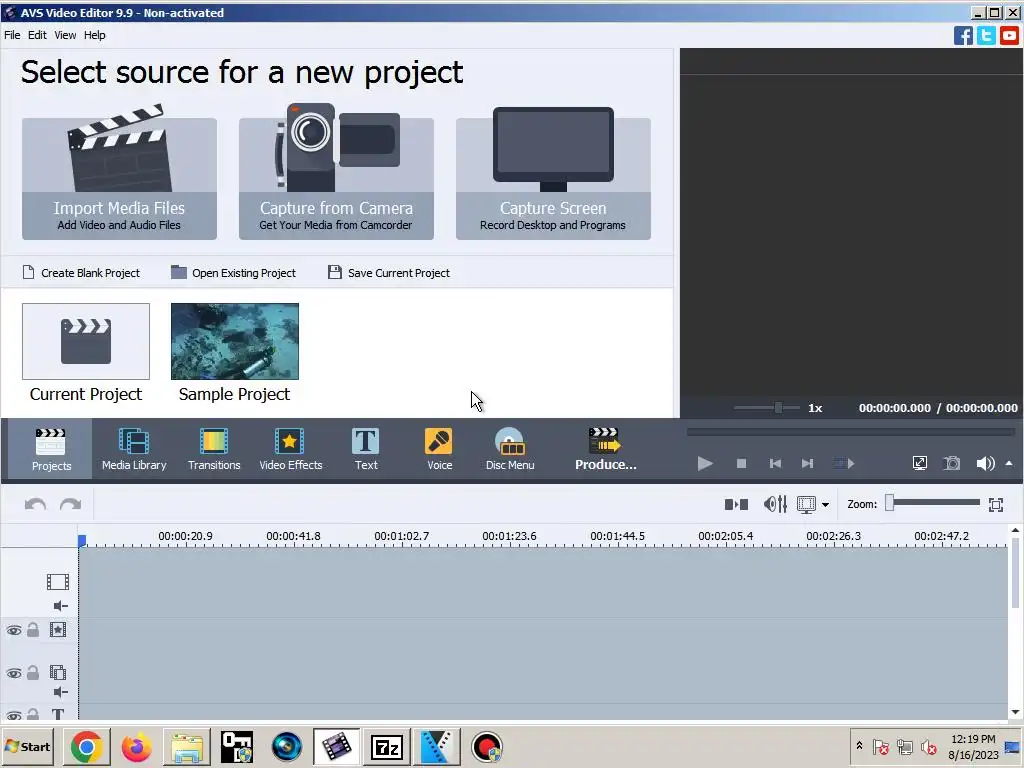Toggle visibility of video overlay track
The width and height of the screenshot is (1024, 768).
click(14, 673)
